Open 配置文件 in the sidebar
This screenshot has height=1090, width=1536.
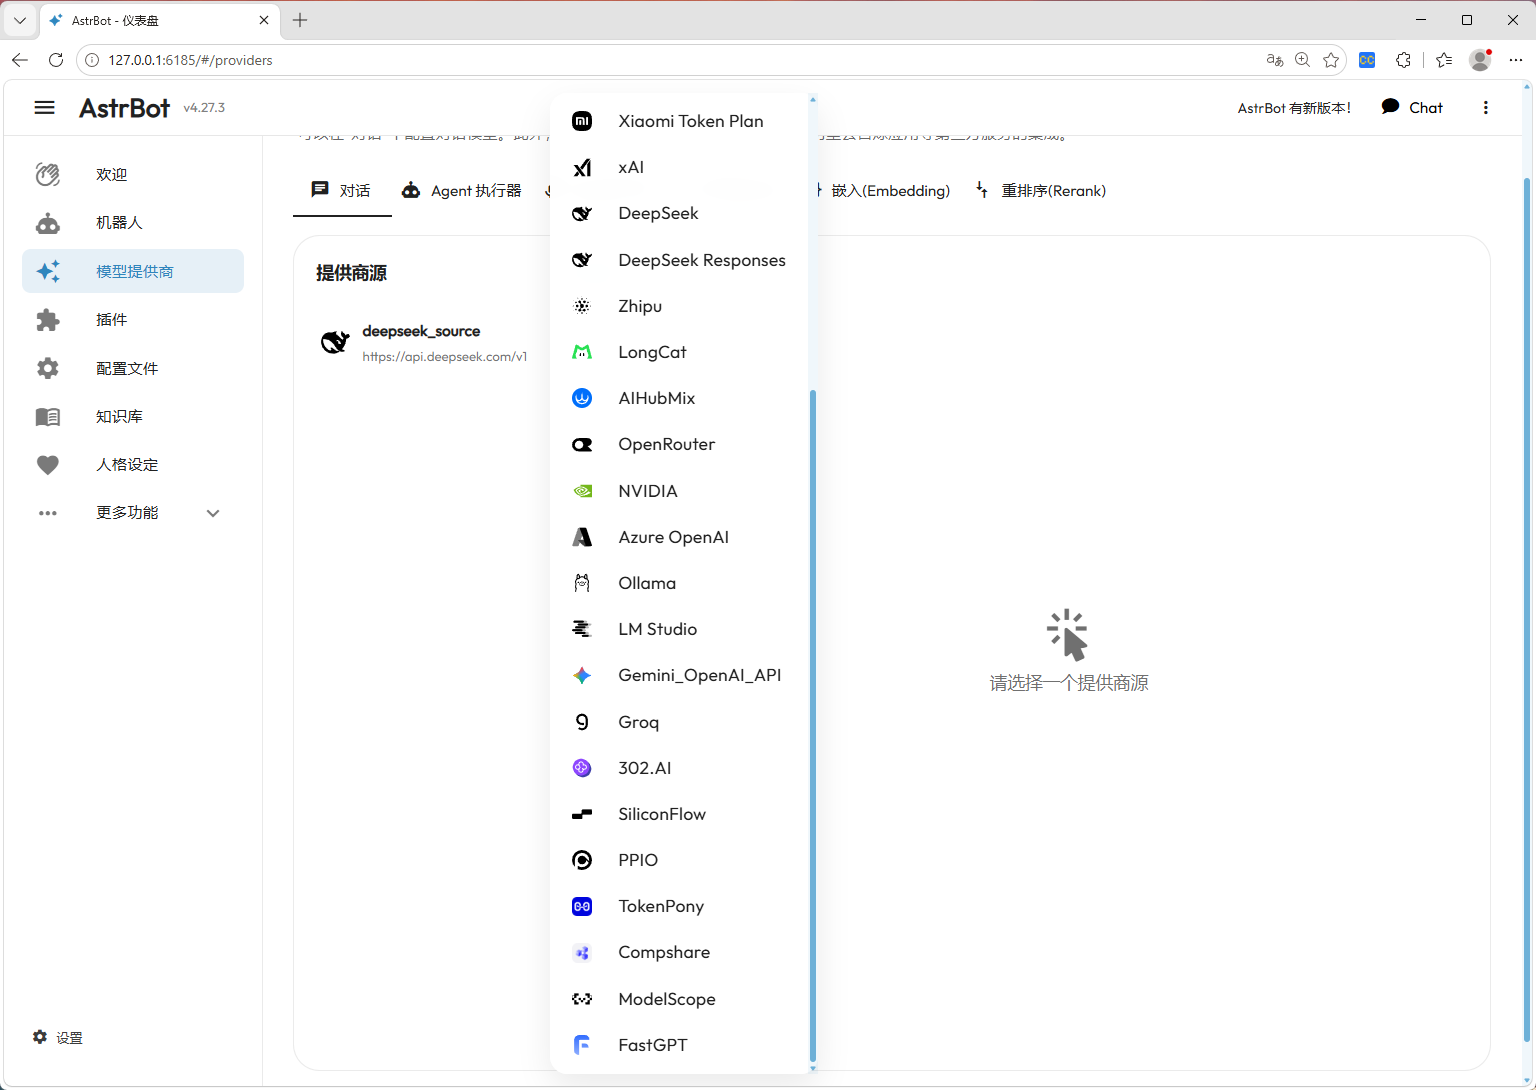point(133,368)
